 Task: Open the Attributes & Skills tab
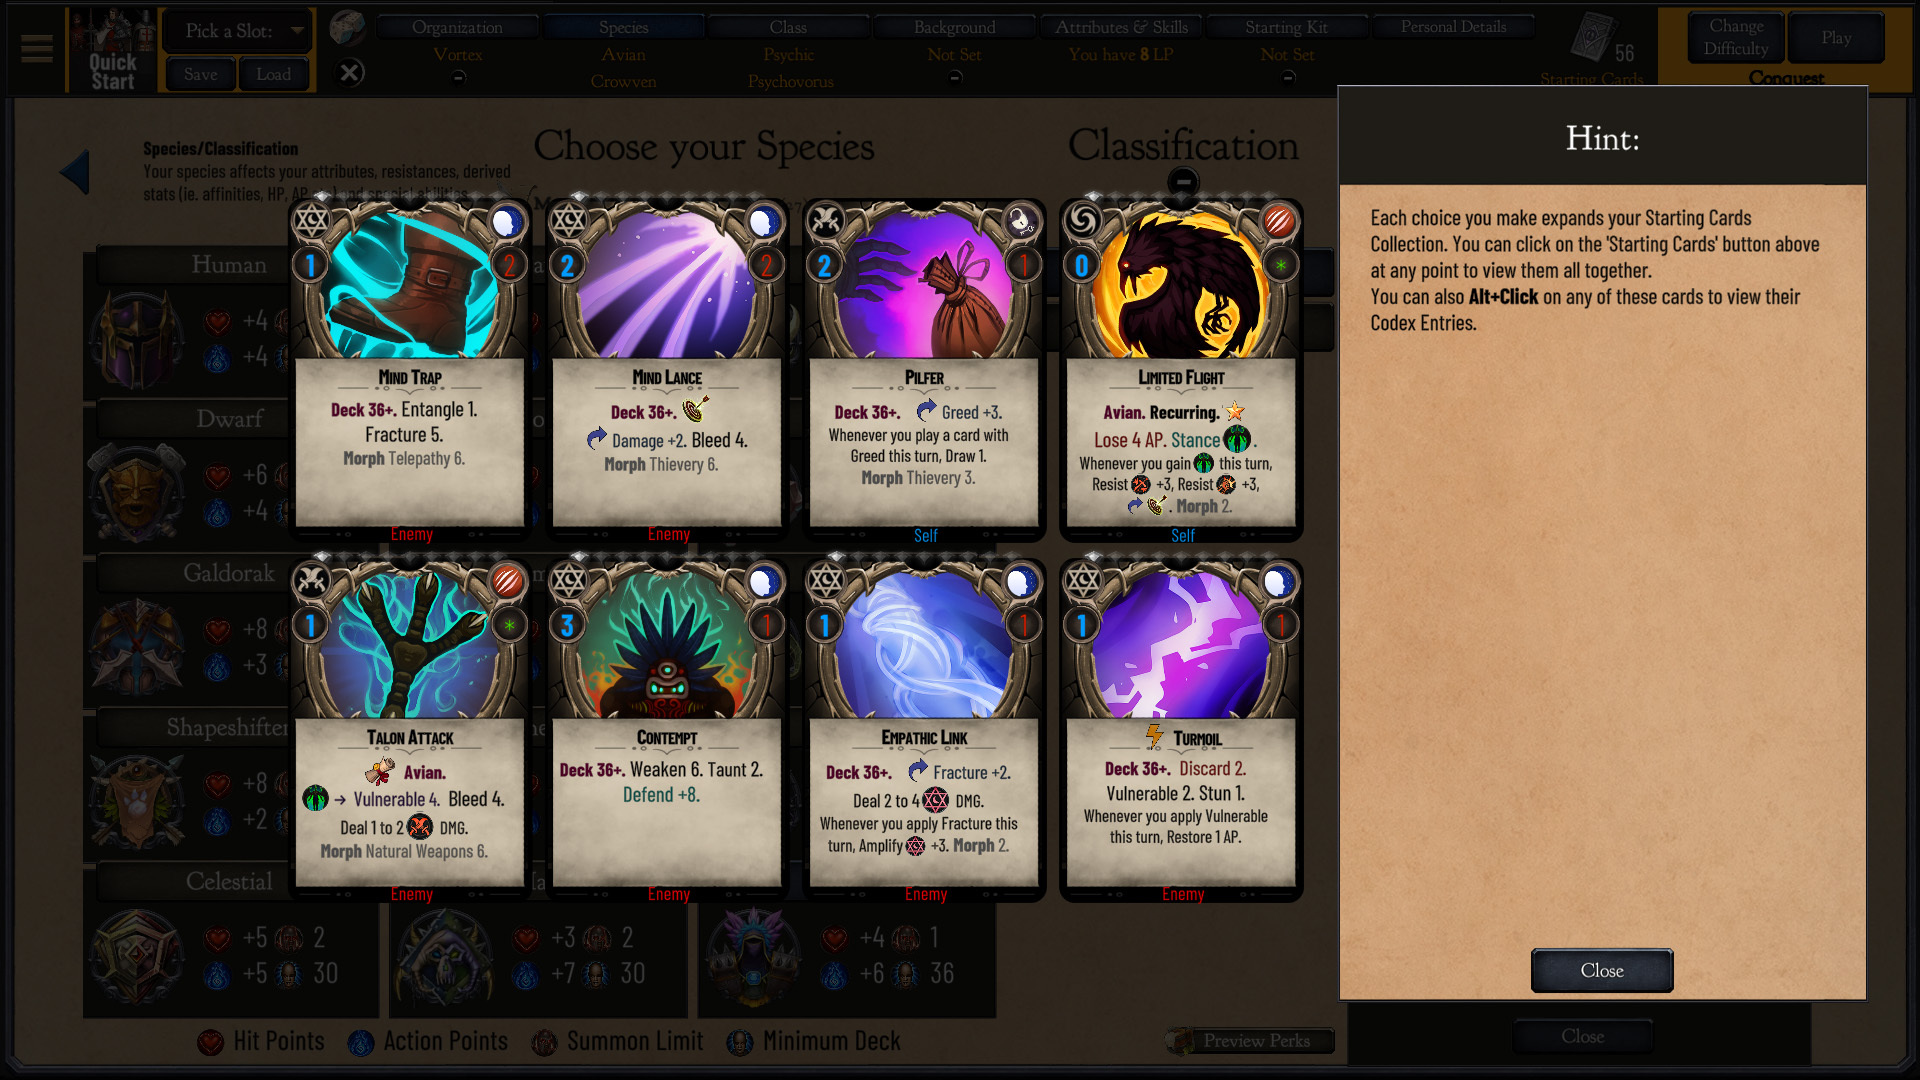(x=1121, y=27)
